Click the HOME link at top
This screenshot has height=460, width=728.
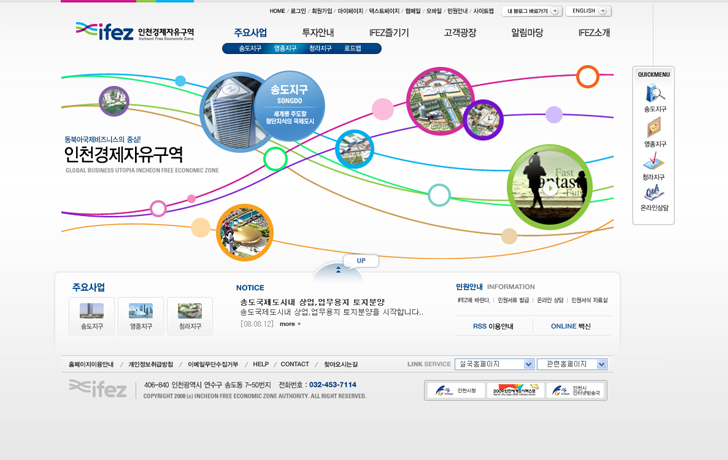pos(277,11)
